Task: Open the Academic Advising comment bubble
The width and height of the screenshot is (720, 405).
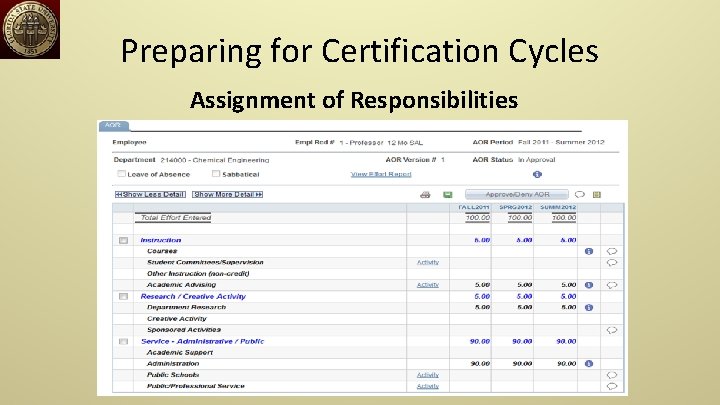Action: click(612, 285)
